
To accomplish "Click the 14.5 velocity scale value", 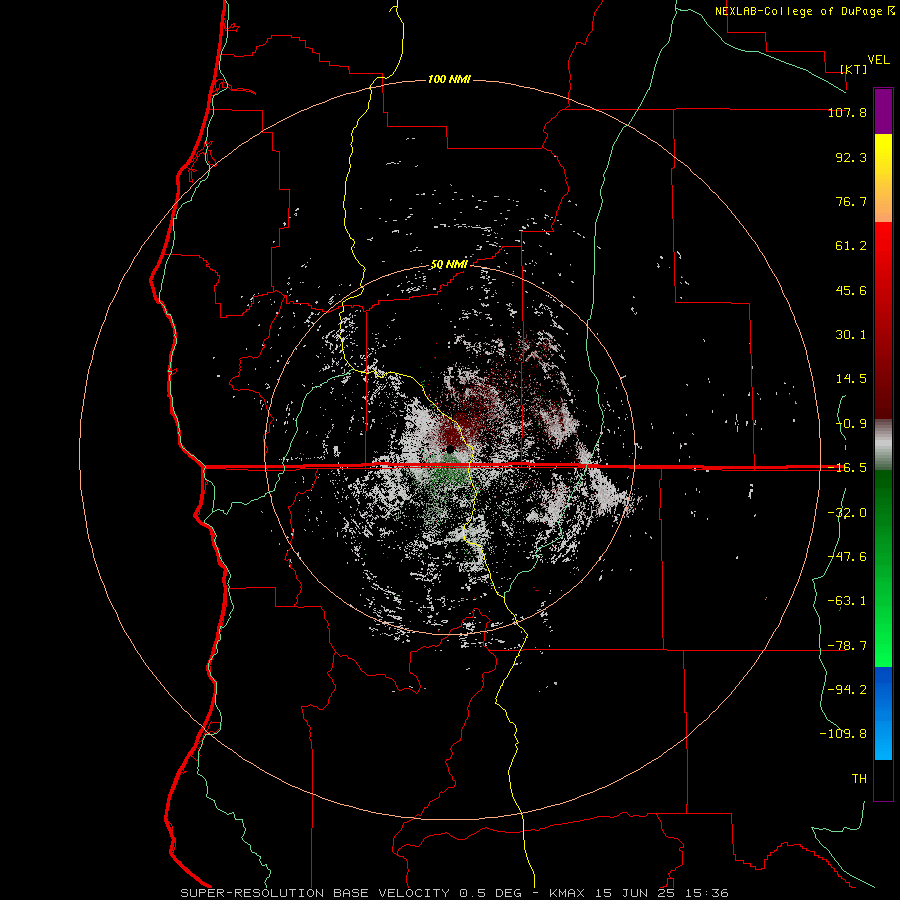I will (x=851, y=379).
